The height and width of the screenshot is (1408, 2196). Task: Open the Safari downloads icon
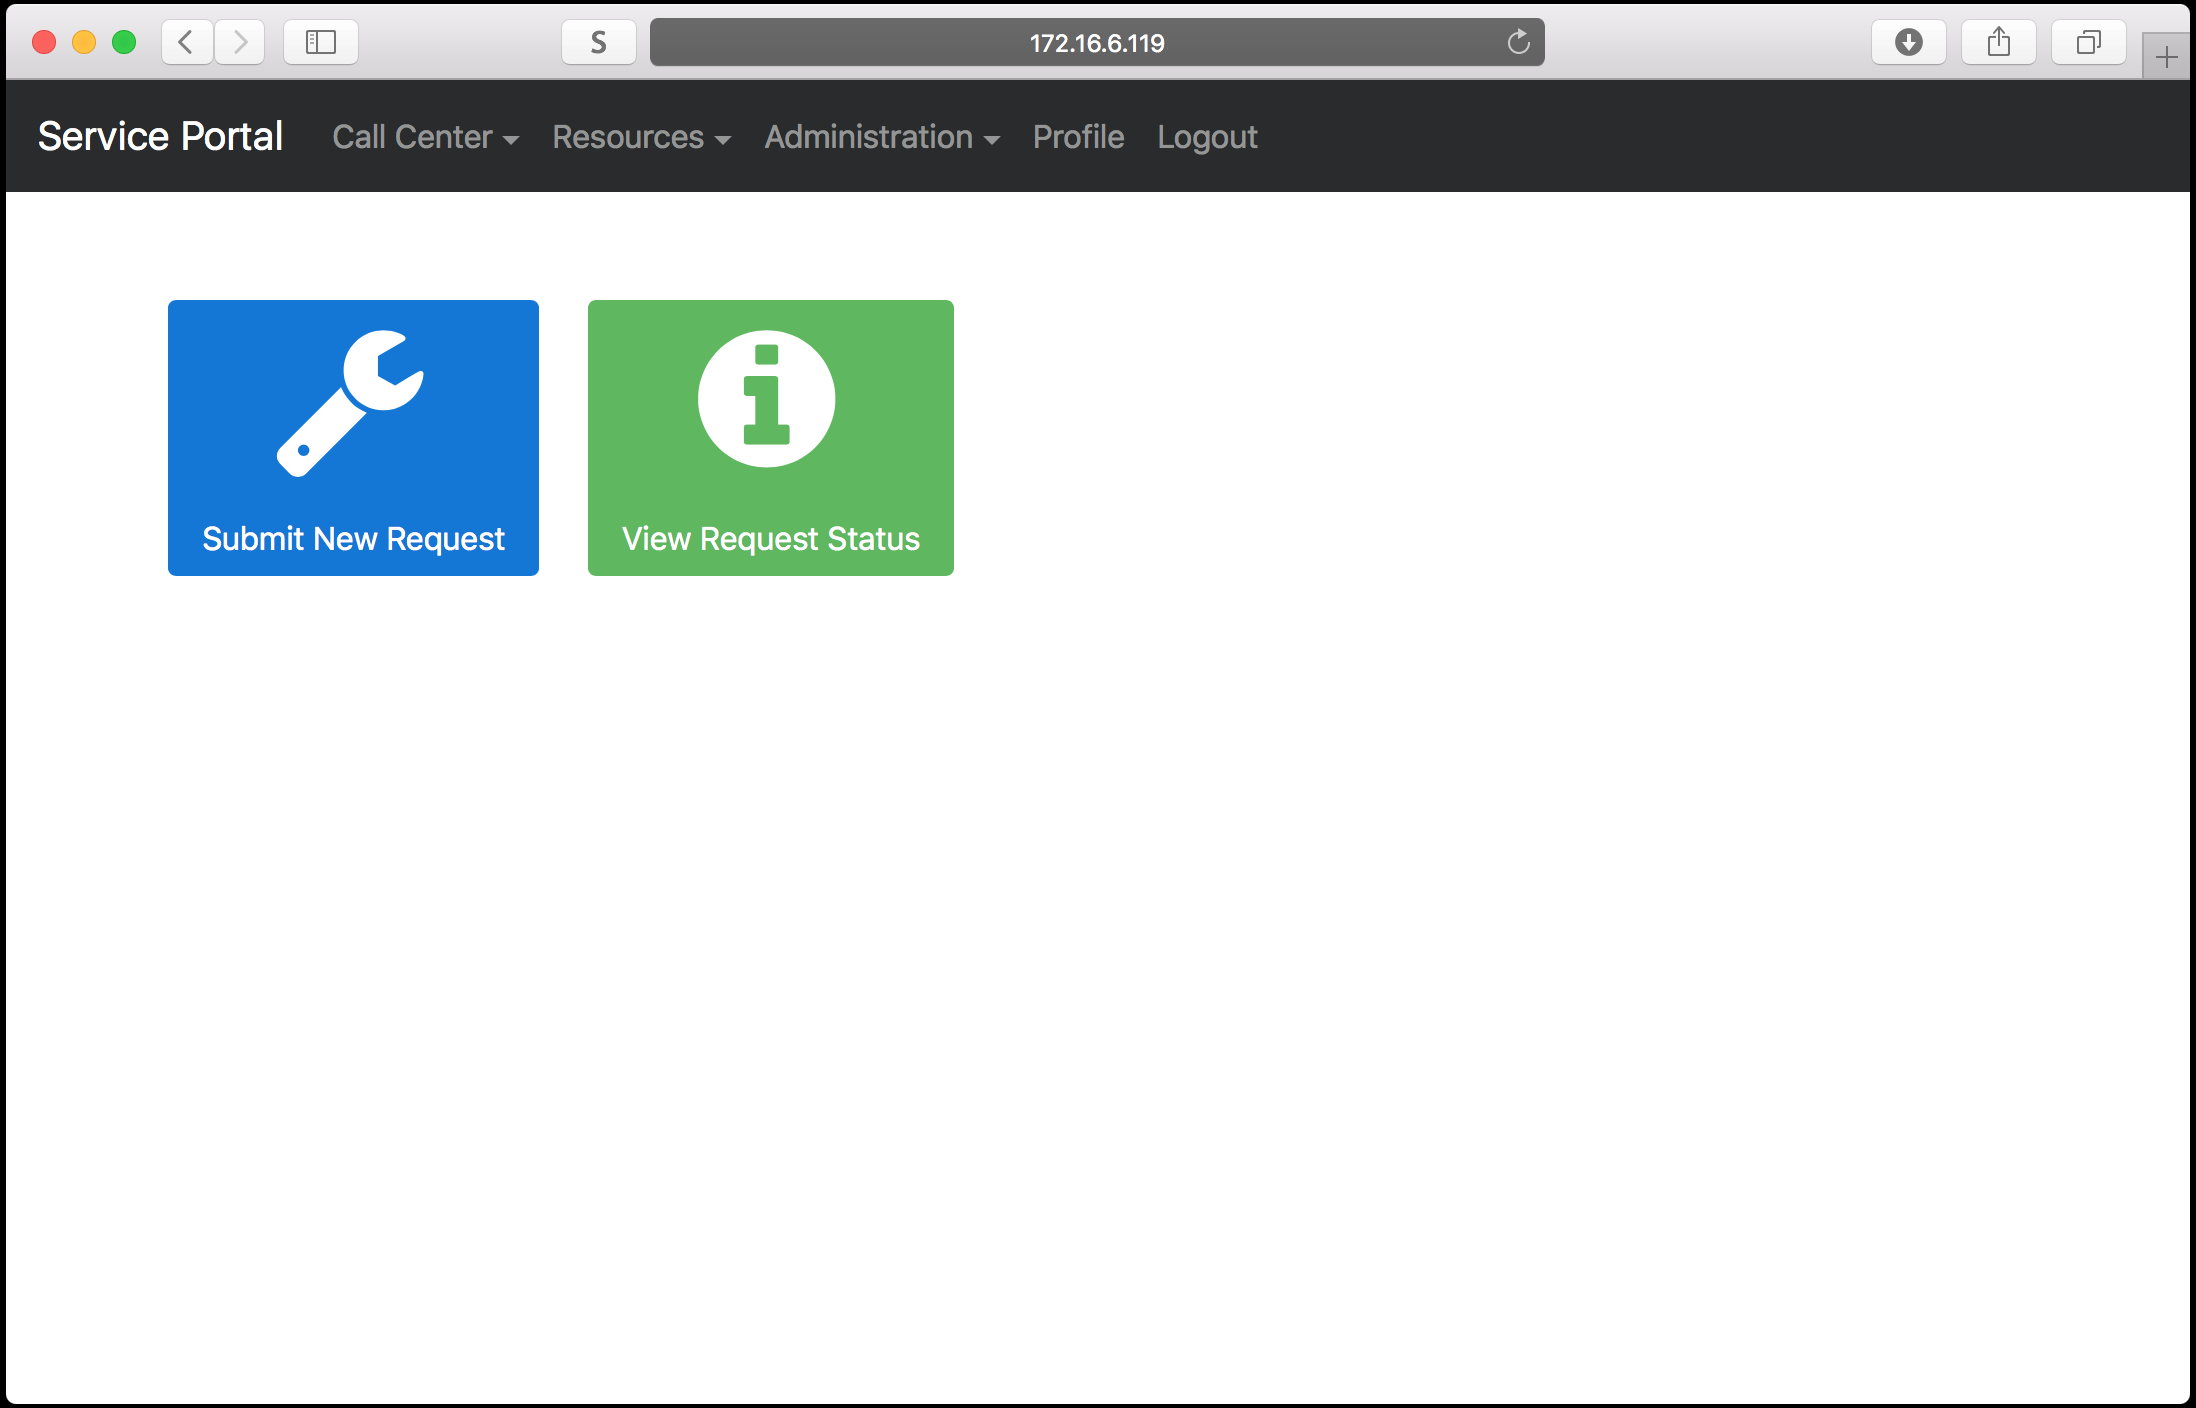1908,42
